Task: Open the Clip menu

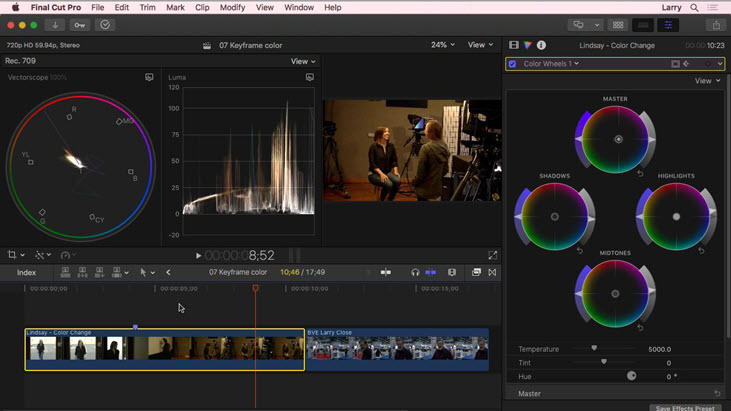Action: pos(202,7)
